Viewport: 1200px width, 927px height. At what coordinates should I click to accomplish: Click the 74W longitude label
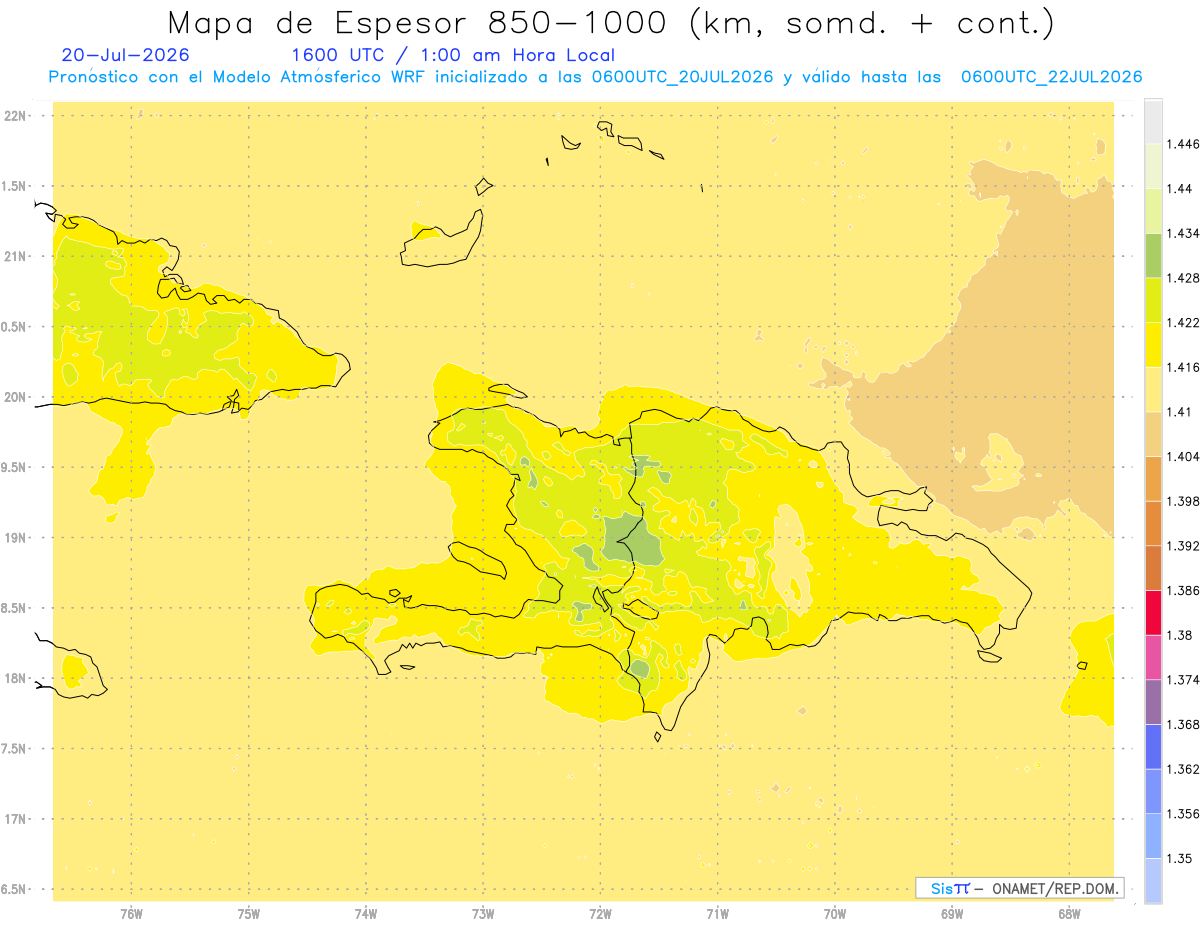[366, 913]
